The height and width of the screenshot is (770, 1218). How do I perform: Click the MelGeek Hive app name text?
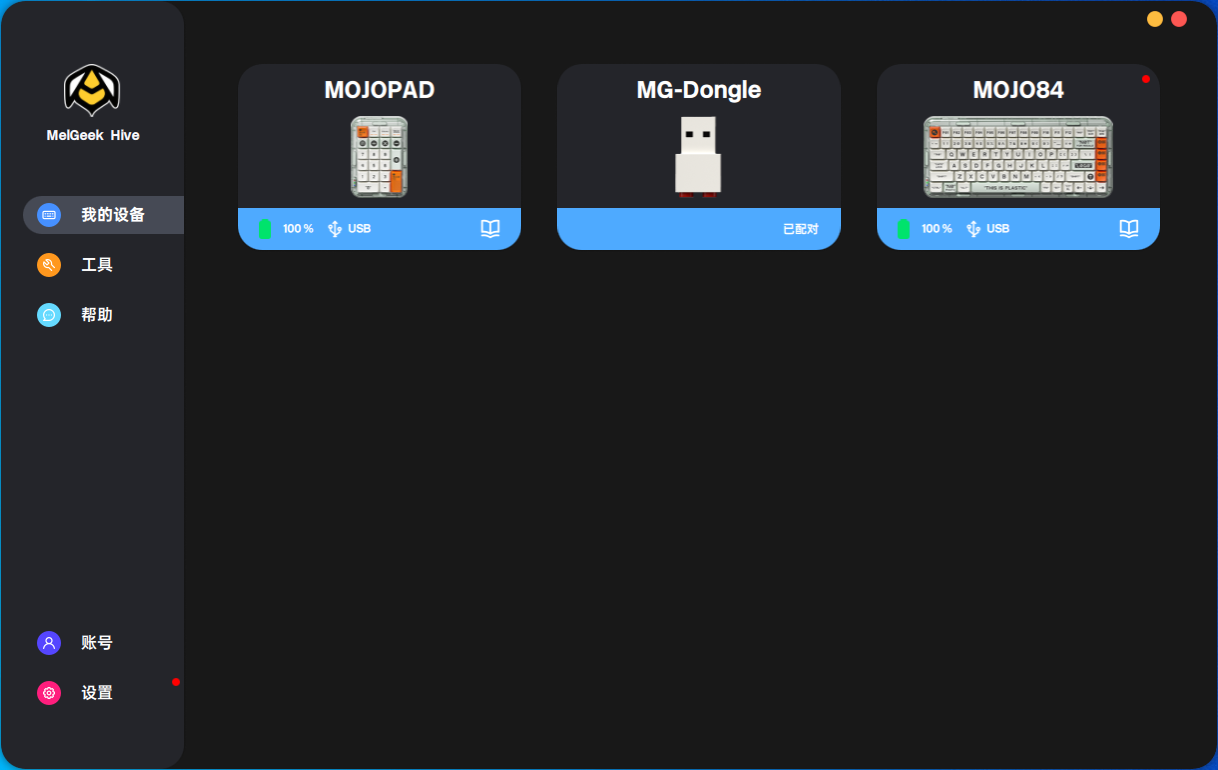[93, 135]
